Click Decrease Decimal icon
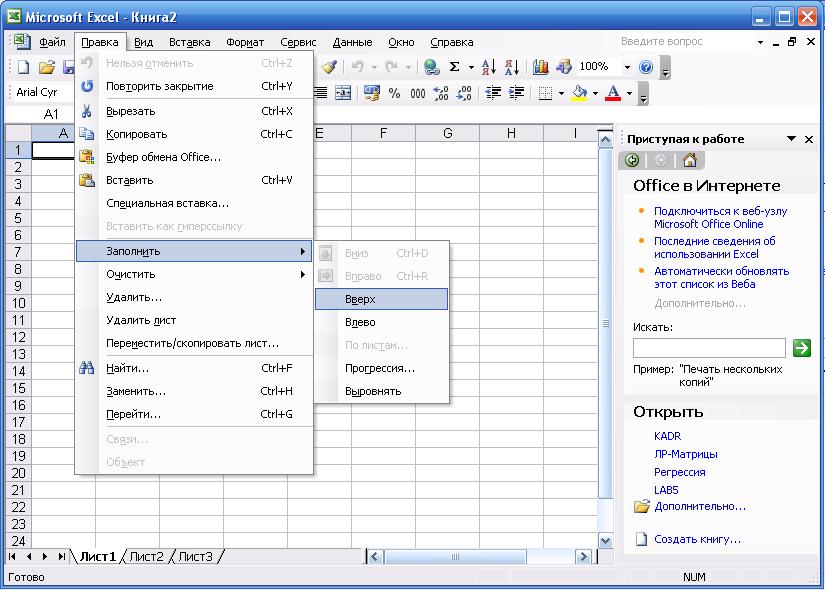The width and height of the screenshot is (825, 590). 464,94
